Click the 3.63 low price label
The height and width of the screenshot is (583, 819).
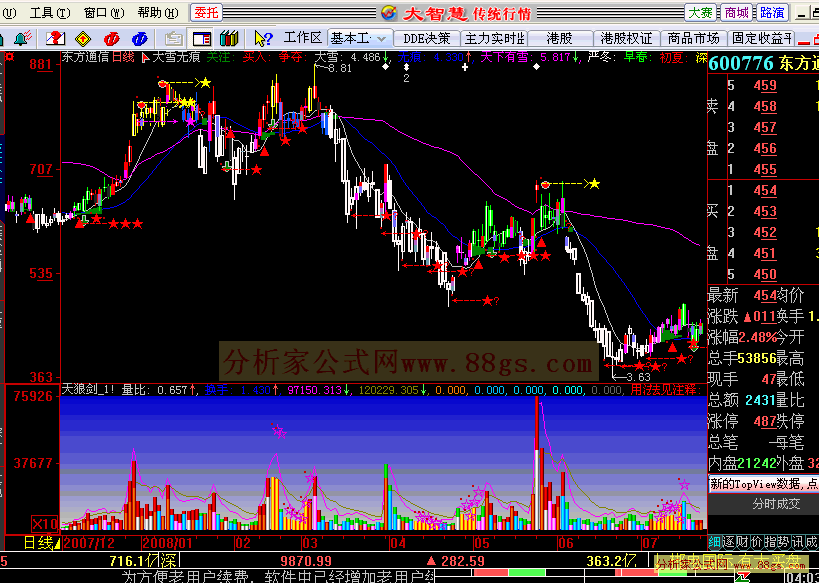[638, 377]
